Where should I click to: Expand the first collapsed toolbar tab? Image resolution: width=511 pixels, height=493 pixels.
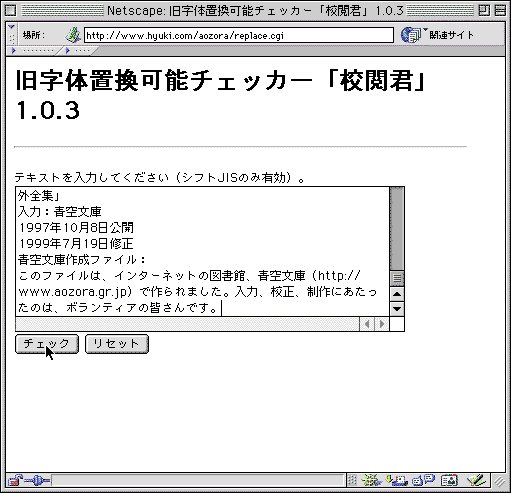coord(33,51)
